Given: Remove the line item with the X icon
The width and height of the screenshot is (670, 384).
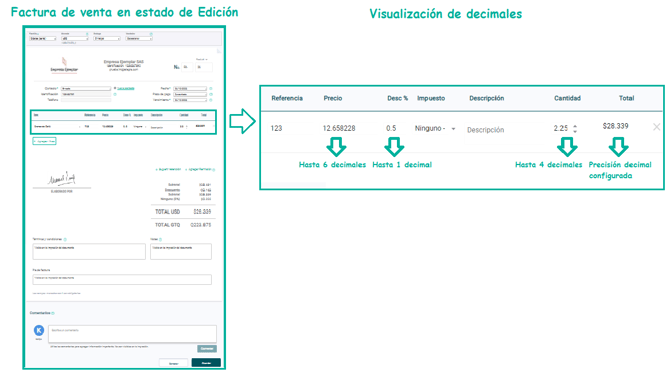Looking at the screenshot, I should (656, 127).
